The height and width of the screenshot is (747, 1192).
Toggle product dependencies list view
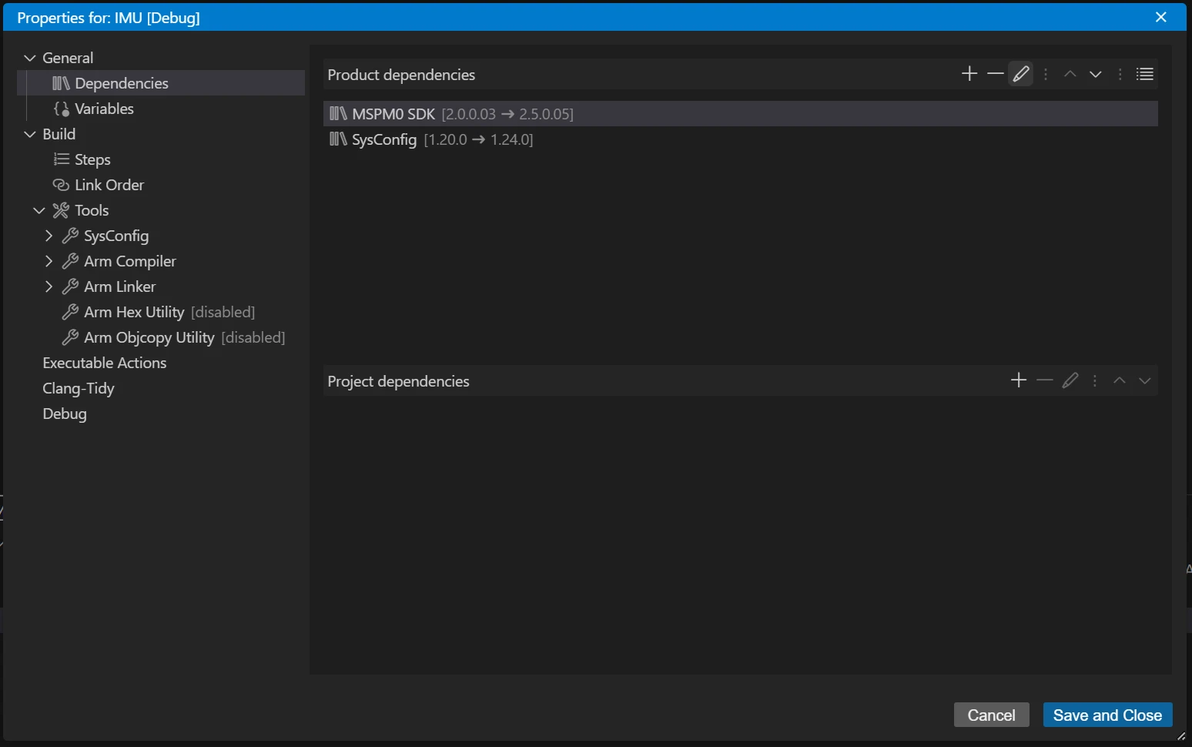pos(1145,74)
